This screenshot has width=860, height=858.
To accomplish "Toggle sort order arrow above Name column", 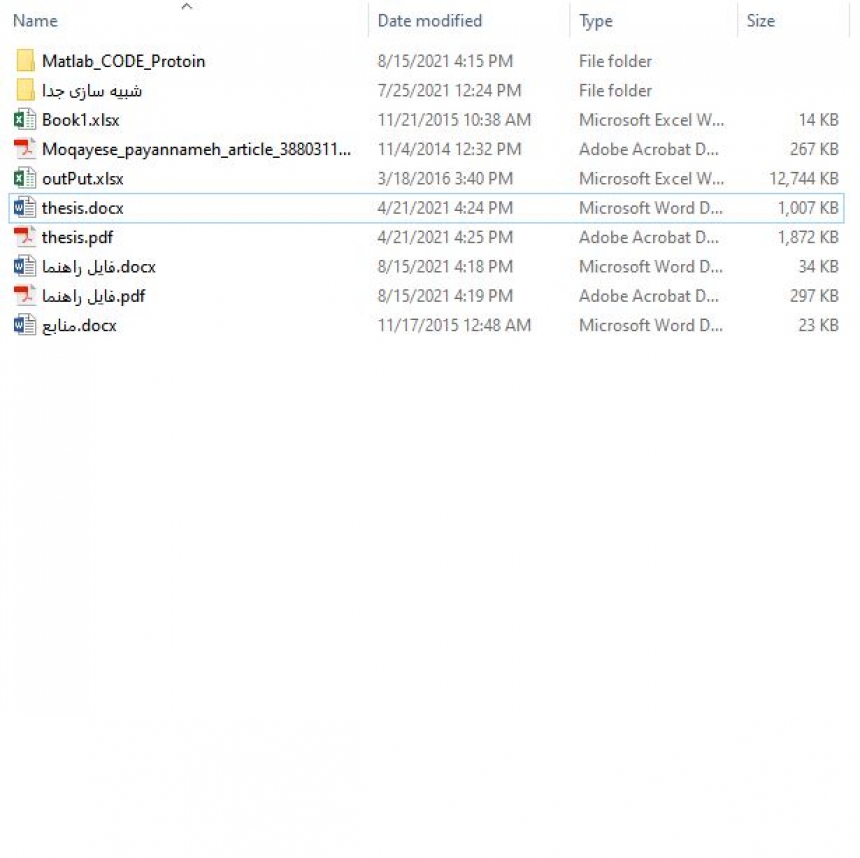I will [x=186, y=6].
